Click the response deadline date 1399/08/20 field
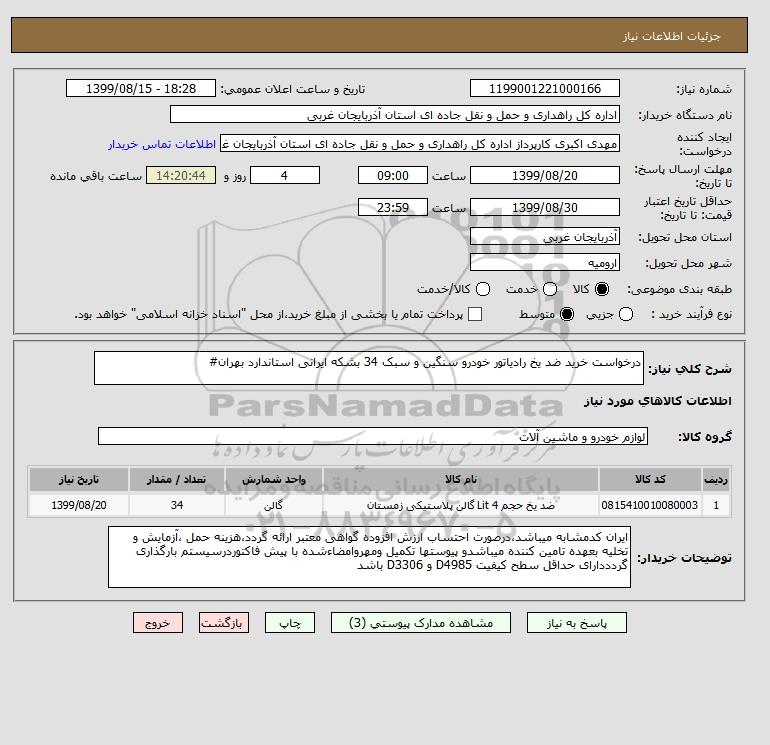The image size is (770, 745). tap(545, 175)
